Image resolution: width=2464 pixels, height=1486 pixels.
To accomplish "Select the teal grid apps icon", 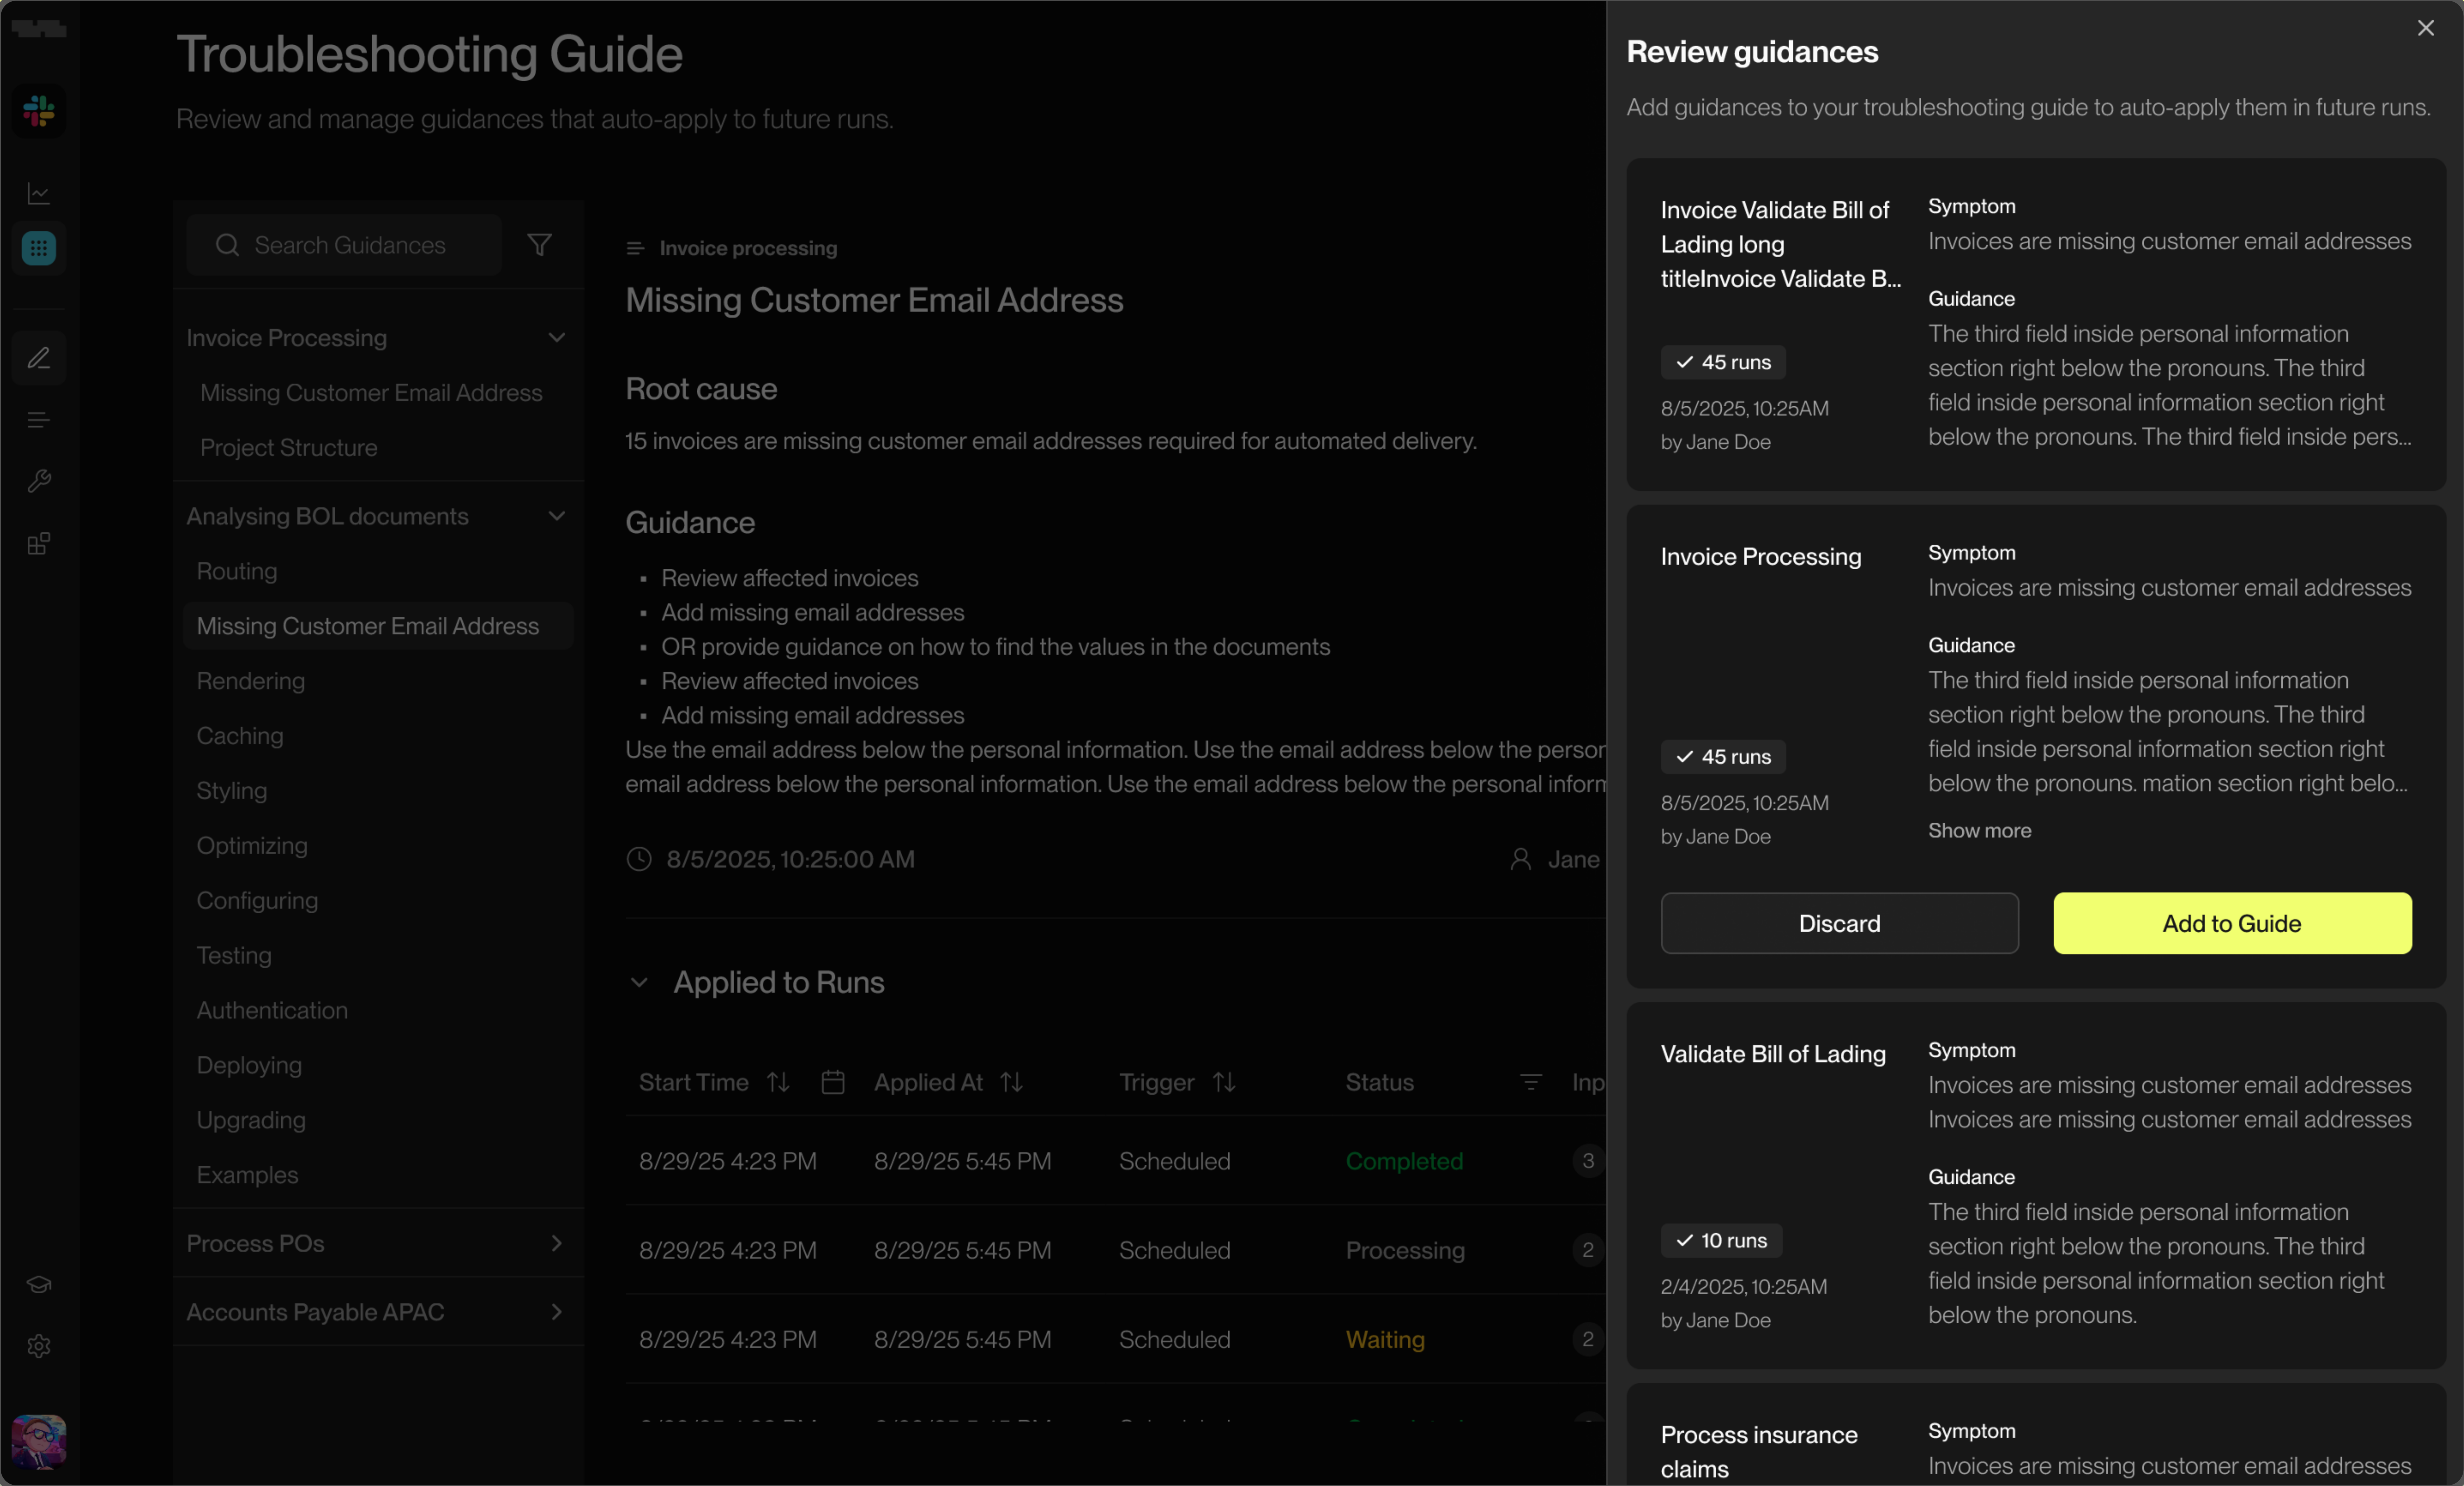I will 39,248.
